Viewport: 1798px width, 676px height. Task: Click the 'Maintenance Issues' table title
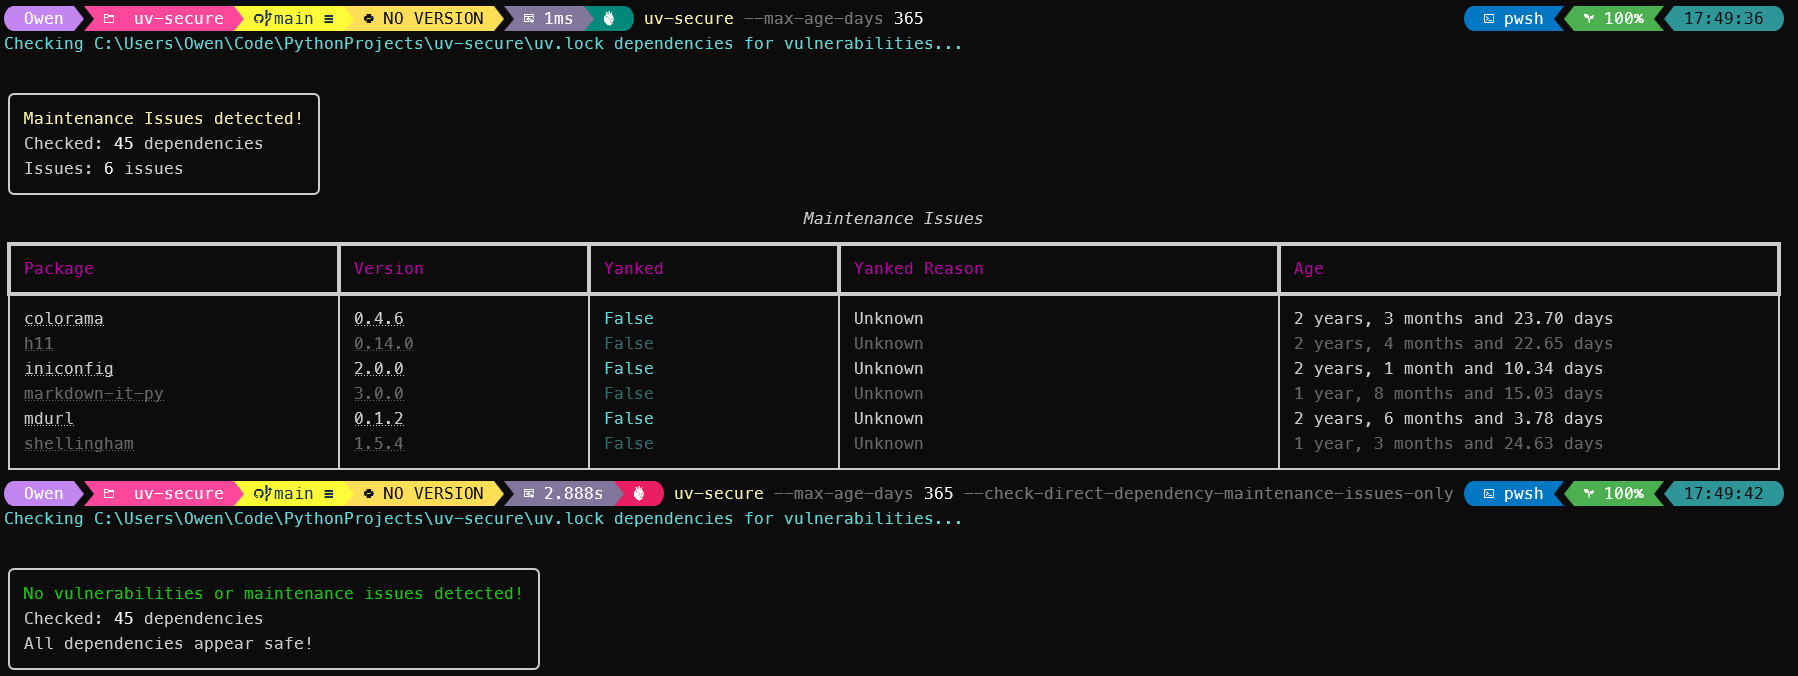(x=893, y=219)
